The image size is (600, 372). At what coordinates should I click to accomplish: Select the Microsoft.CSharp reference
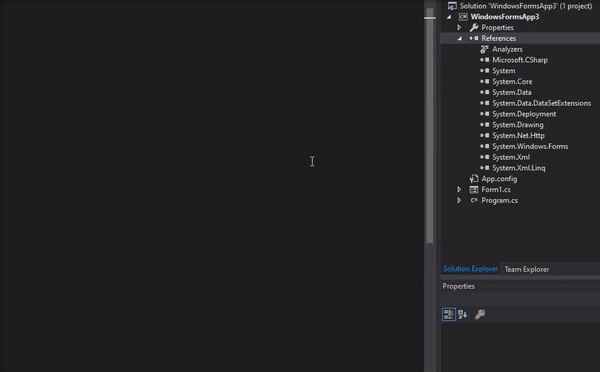pyautogui.click(x=520, y=60)
